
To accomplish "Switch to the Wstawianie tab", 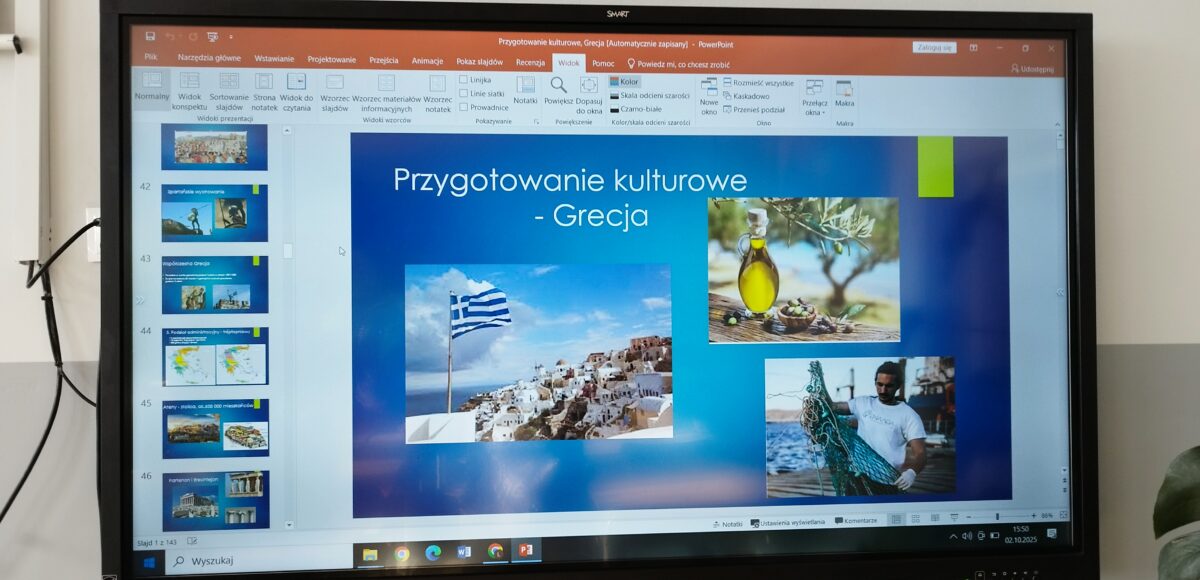I will (x=274, y=59).
